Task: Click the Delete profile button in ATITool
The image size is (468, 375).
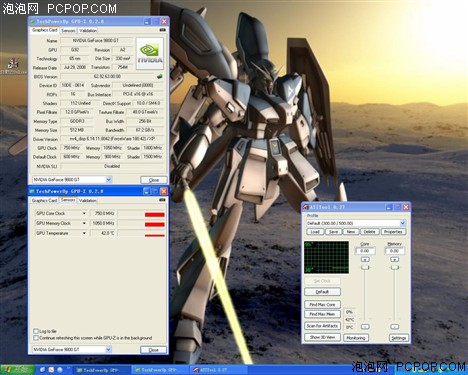Action: (x=369, y=232)
